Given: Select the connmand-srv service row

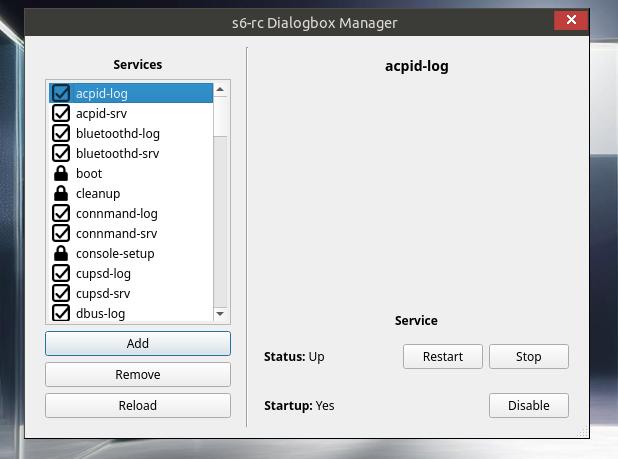Looking at the screenshot, I should pyautogui.click(x=131, y=233).
